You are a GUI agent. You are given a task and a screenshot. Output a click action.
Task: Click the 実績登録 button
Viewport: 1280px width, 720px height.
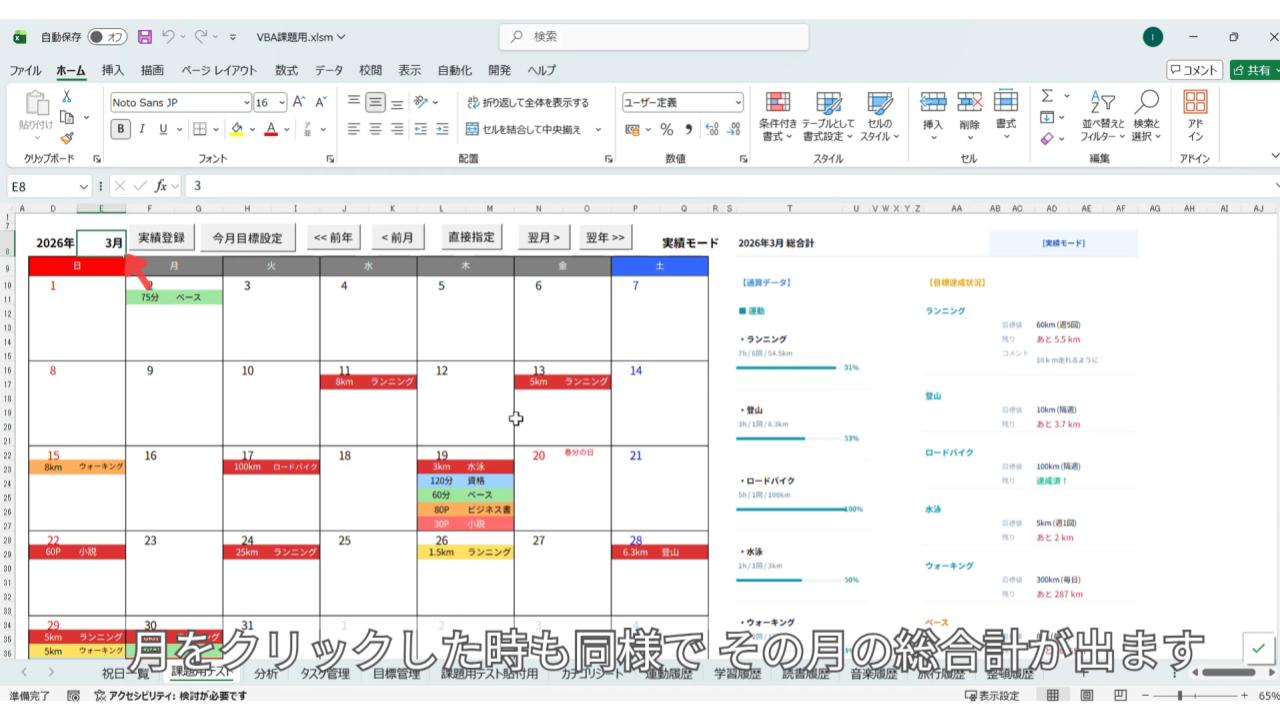[x=161, y=238]
